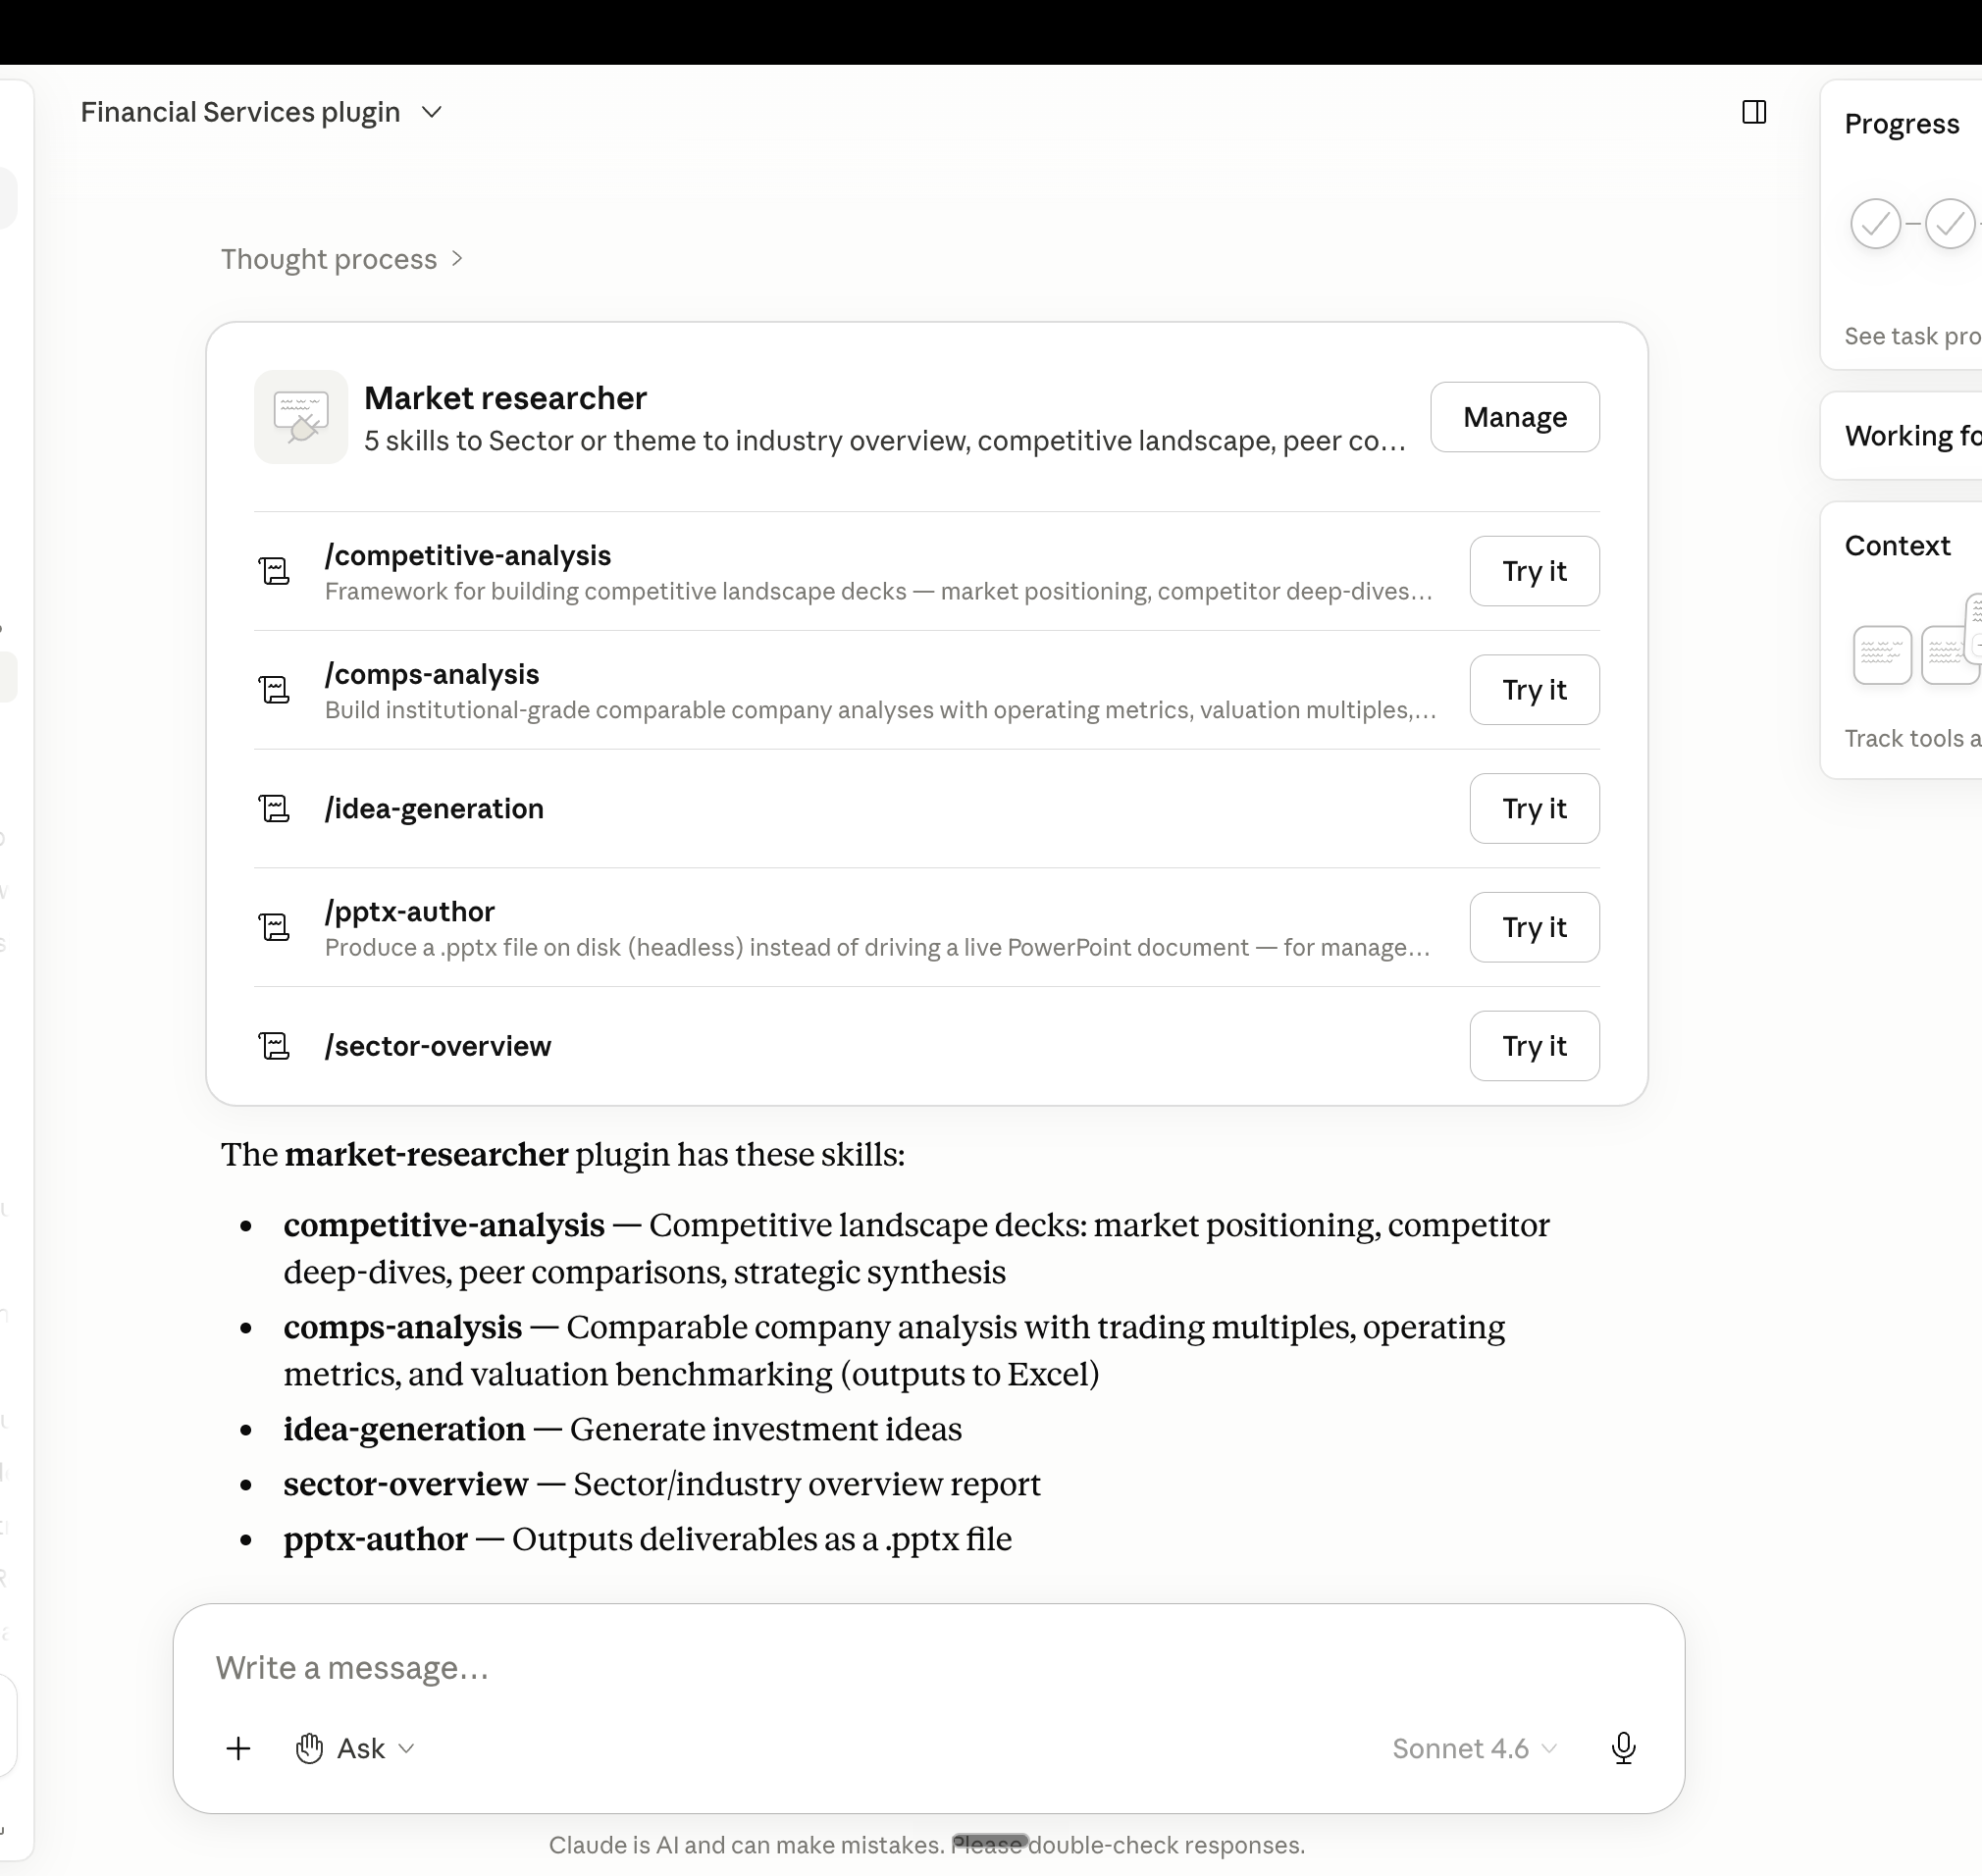Click the 'See task pro' text in Progress
This screenshot has height=1876, width=1982.
click(x=1912, y=336)
